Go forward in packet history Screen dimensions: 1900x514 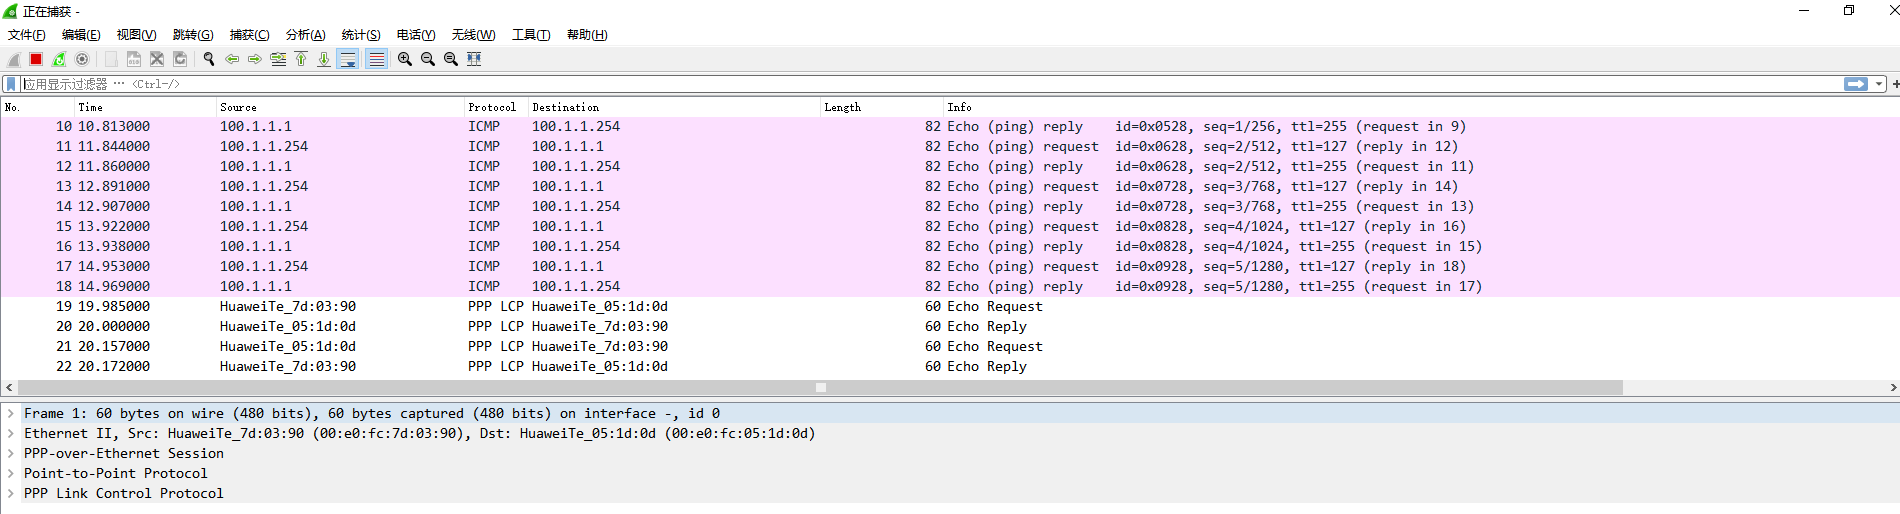point(255,59)
